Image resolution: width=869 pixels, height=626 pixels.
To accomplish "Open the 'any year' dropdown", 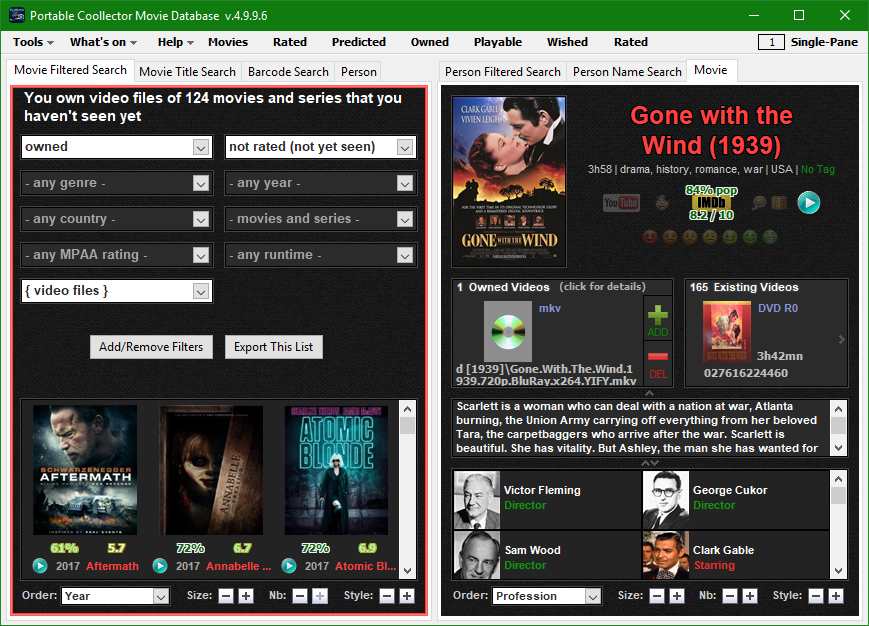I will (320, 183).
